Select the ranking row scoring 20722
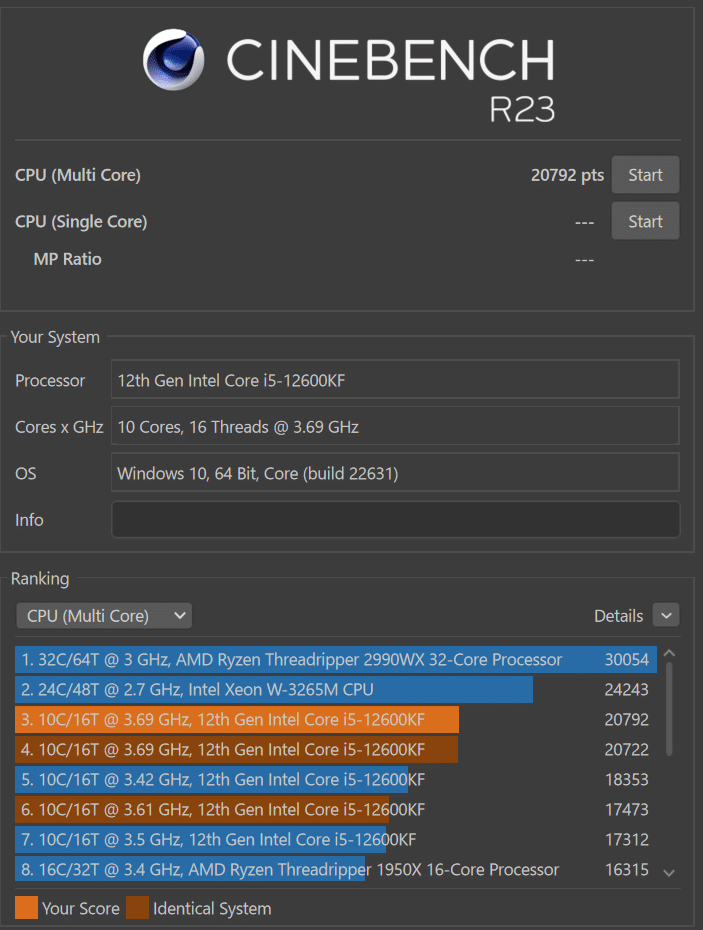 point(336,750)
